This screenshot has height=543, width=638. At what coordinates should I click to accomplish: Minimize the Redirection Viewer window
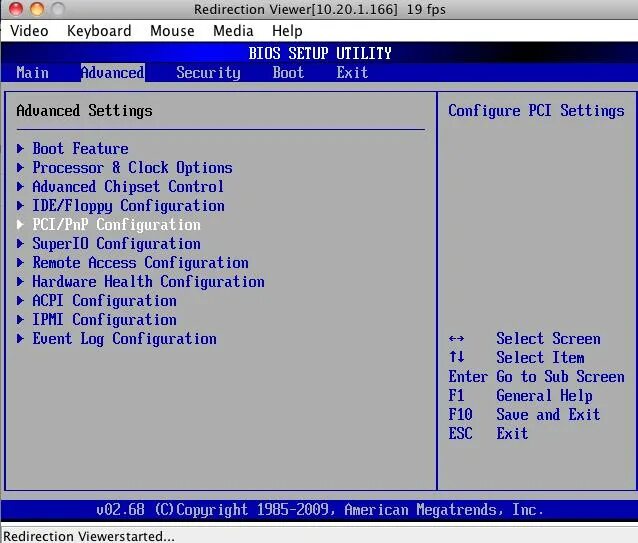click(x=37, y=9)
